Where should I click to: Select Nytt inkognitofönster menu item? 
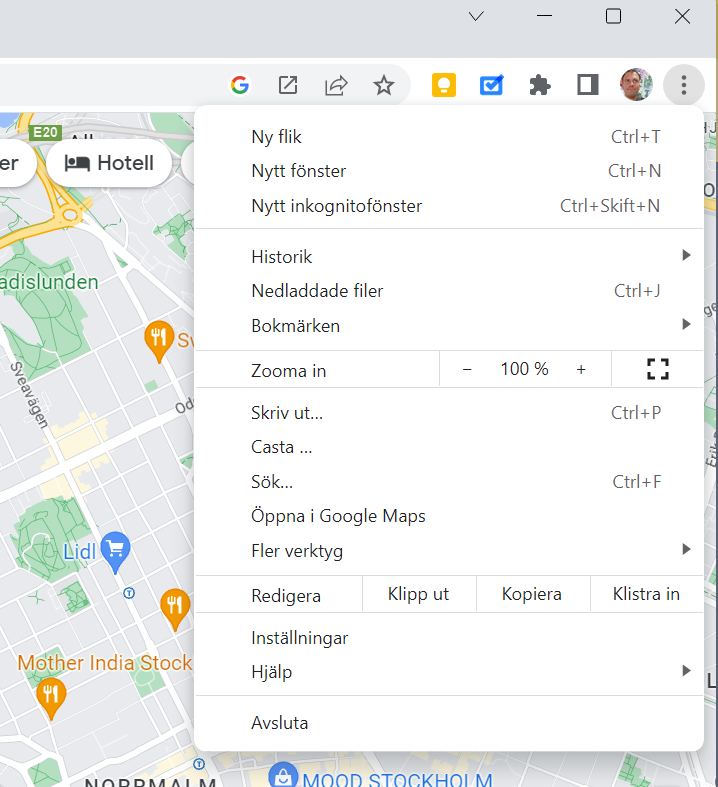(x=337, y=206)
